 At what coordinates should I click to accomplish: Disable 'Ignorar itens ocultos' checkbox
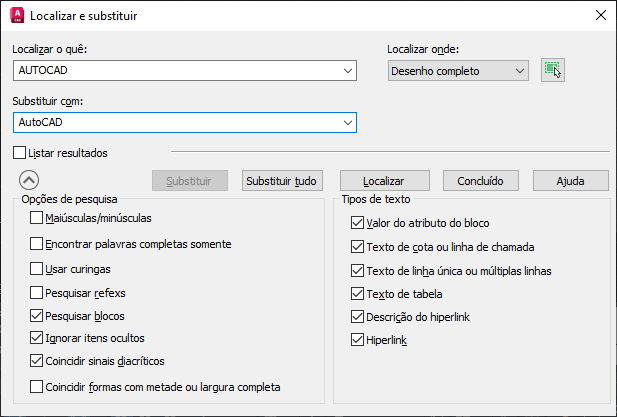pyautogui.click(x=37, y=338)
